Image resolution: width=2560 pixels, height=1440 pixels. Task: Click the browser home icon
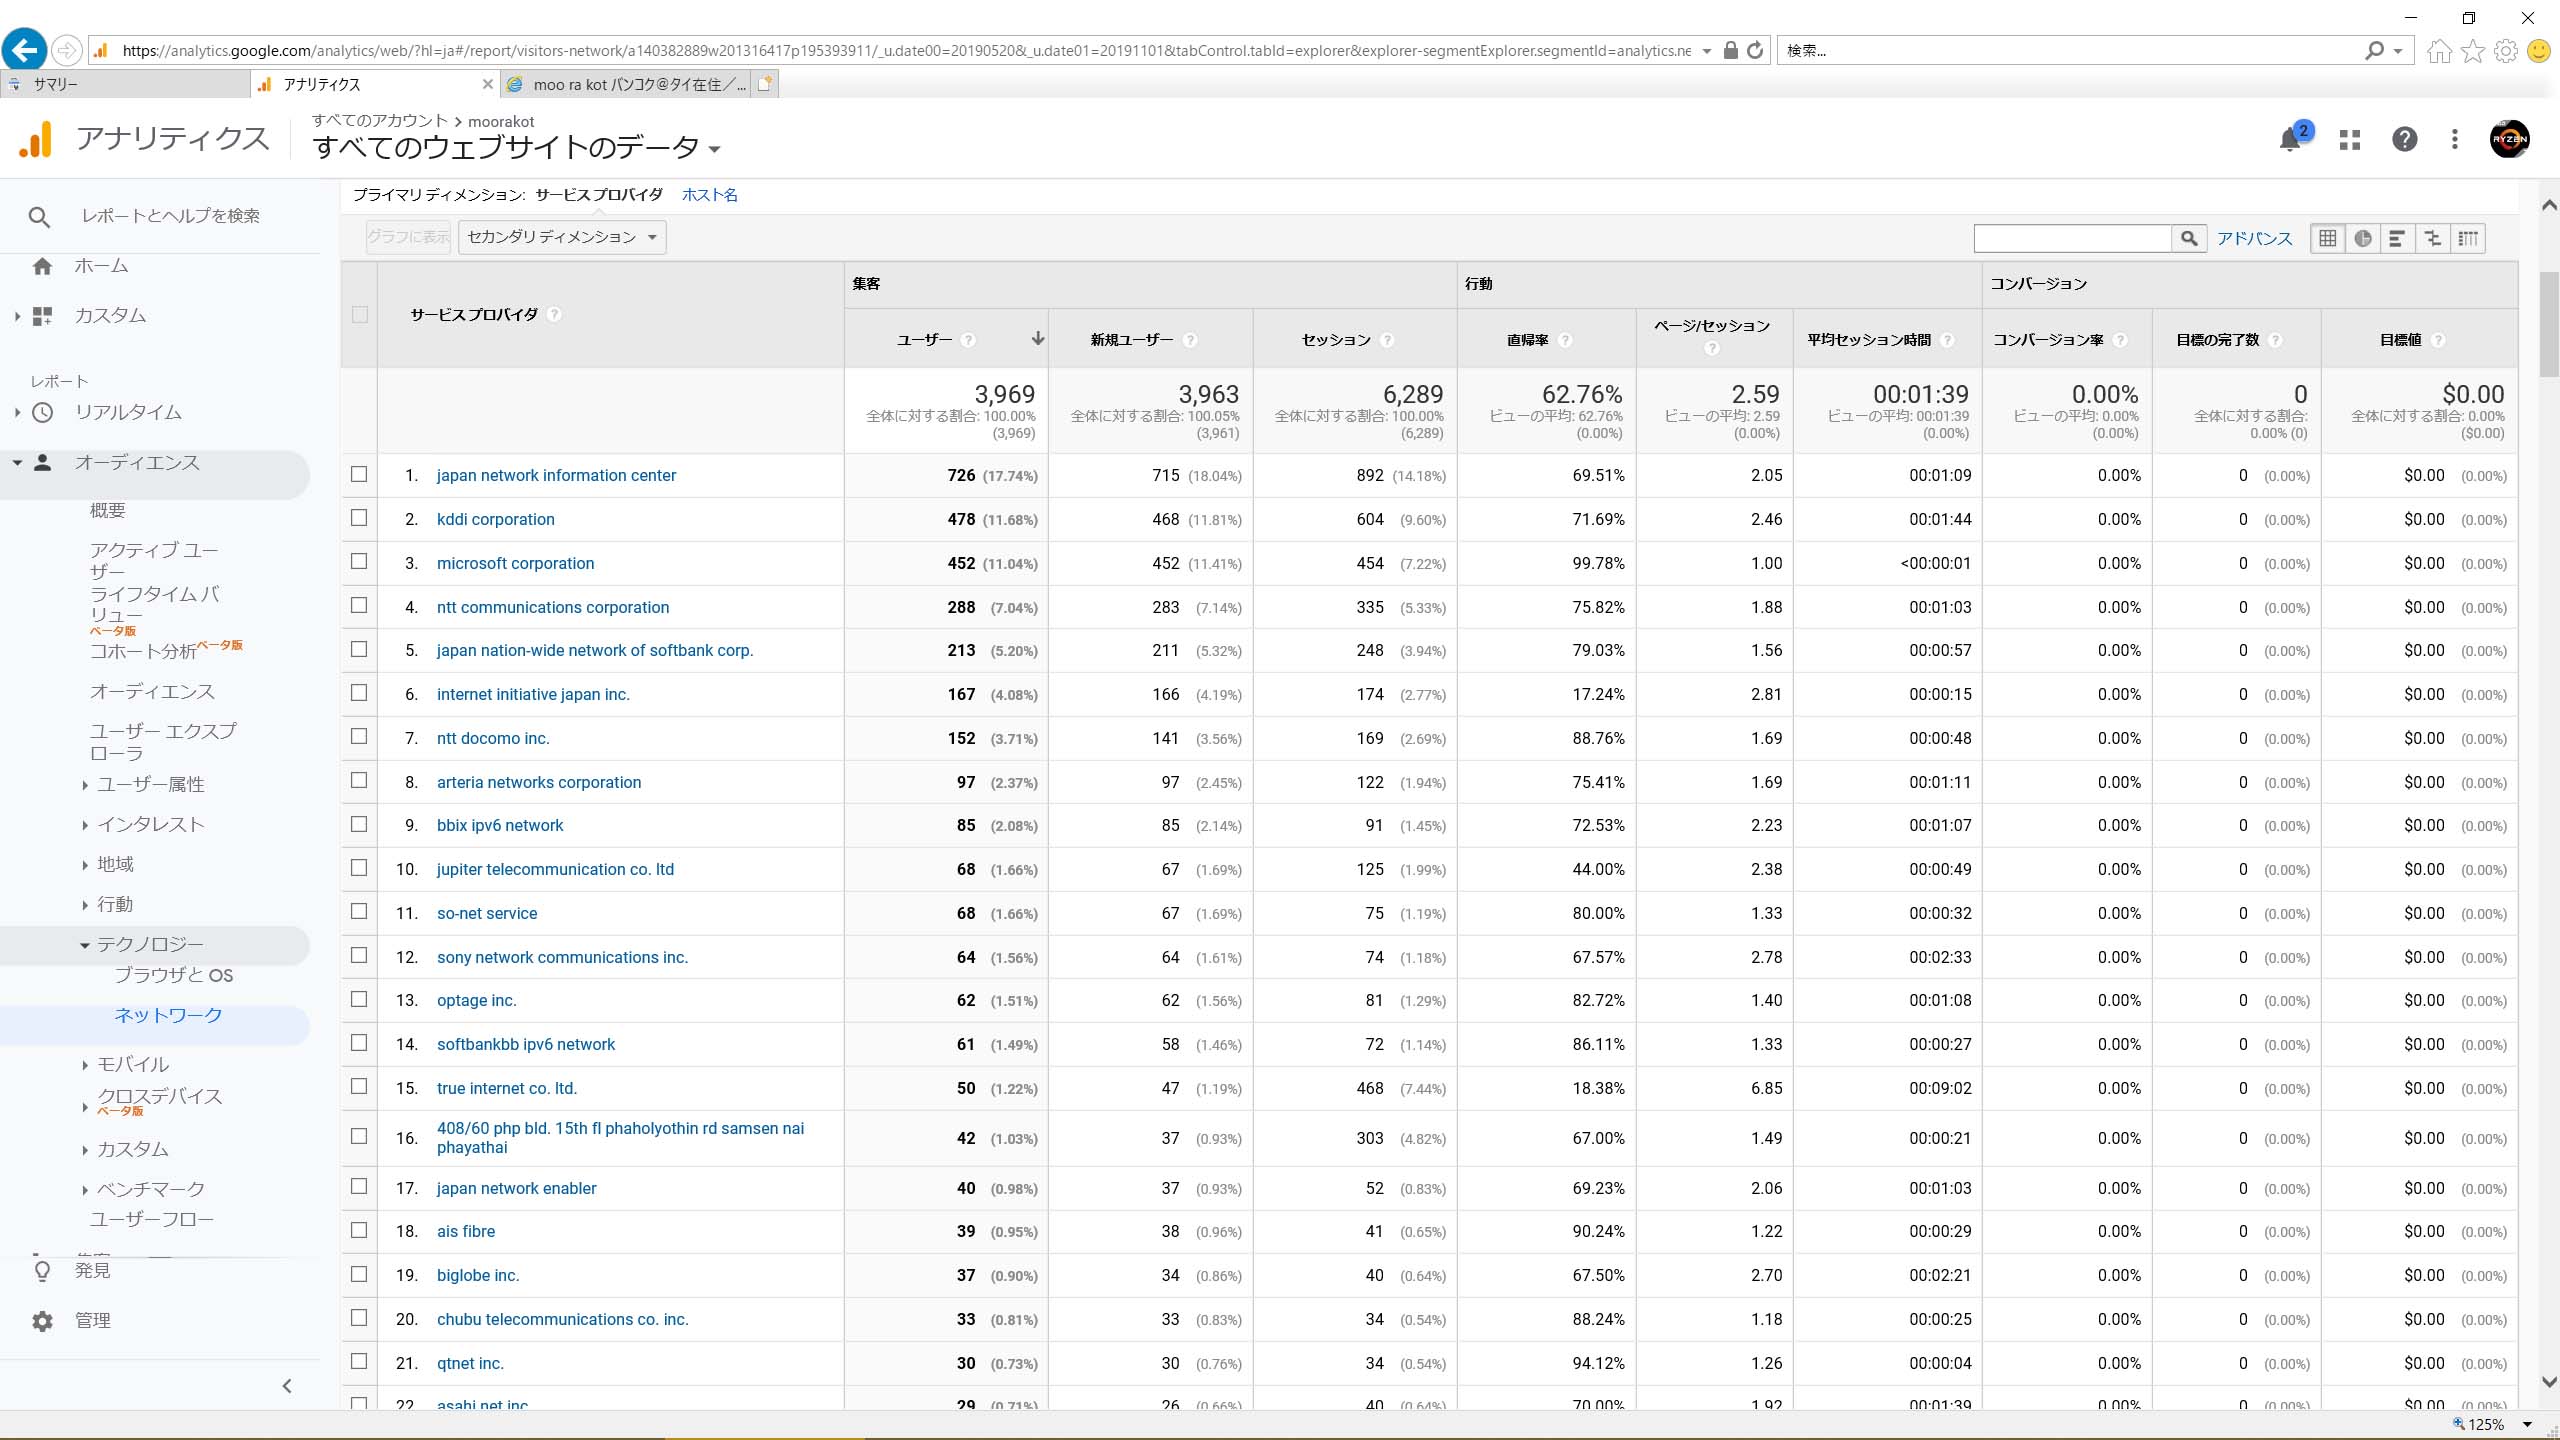tap(2439, 50)
